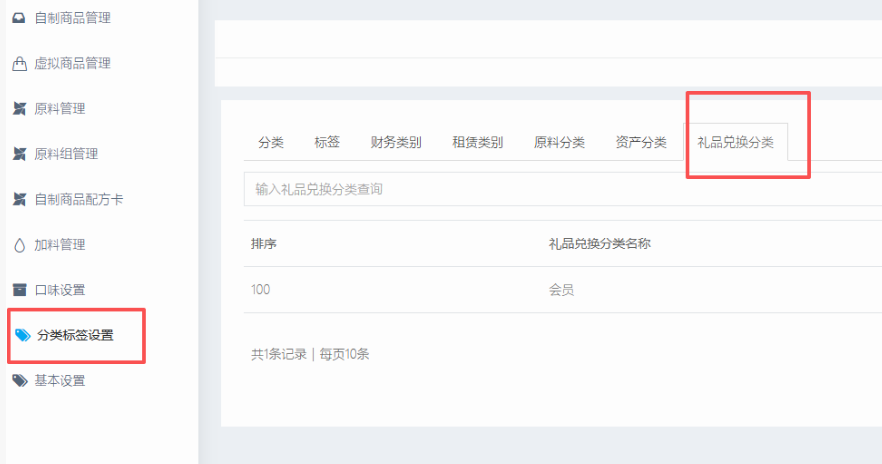Viewport: 882px width, 464px height.
Task: Open 口味设置 menu item
Action: pos(60,290)
